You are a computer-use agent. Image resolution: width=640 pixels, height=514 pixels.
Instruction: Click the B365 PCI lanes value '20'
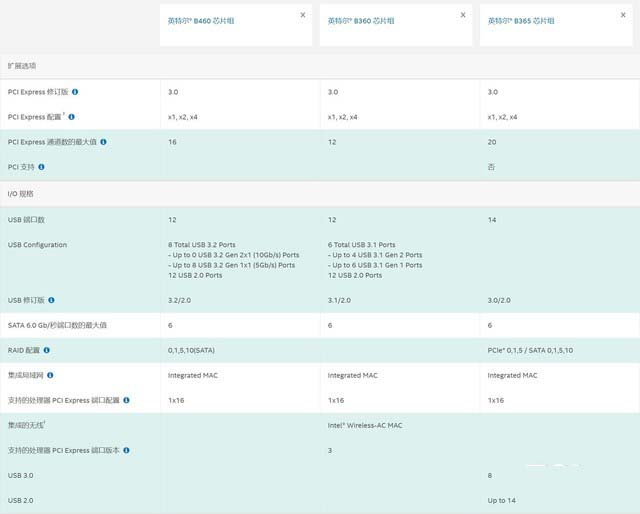(x=492, y=142)
